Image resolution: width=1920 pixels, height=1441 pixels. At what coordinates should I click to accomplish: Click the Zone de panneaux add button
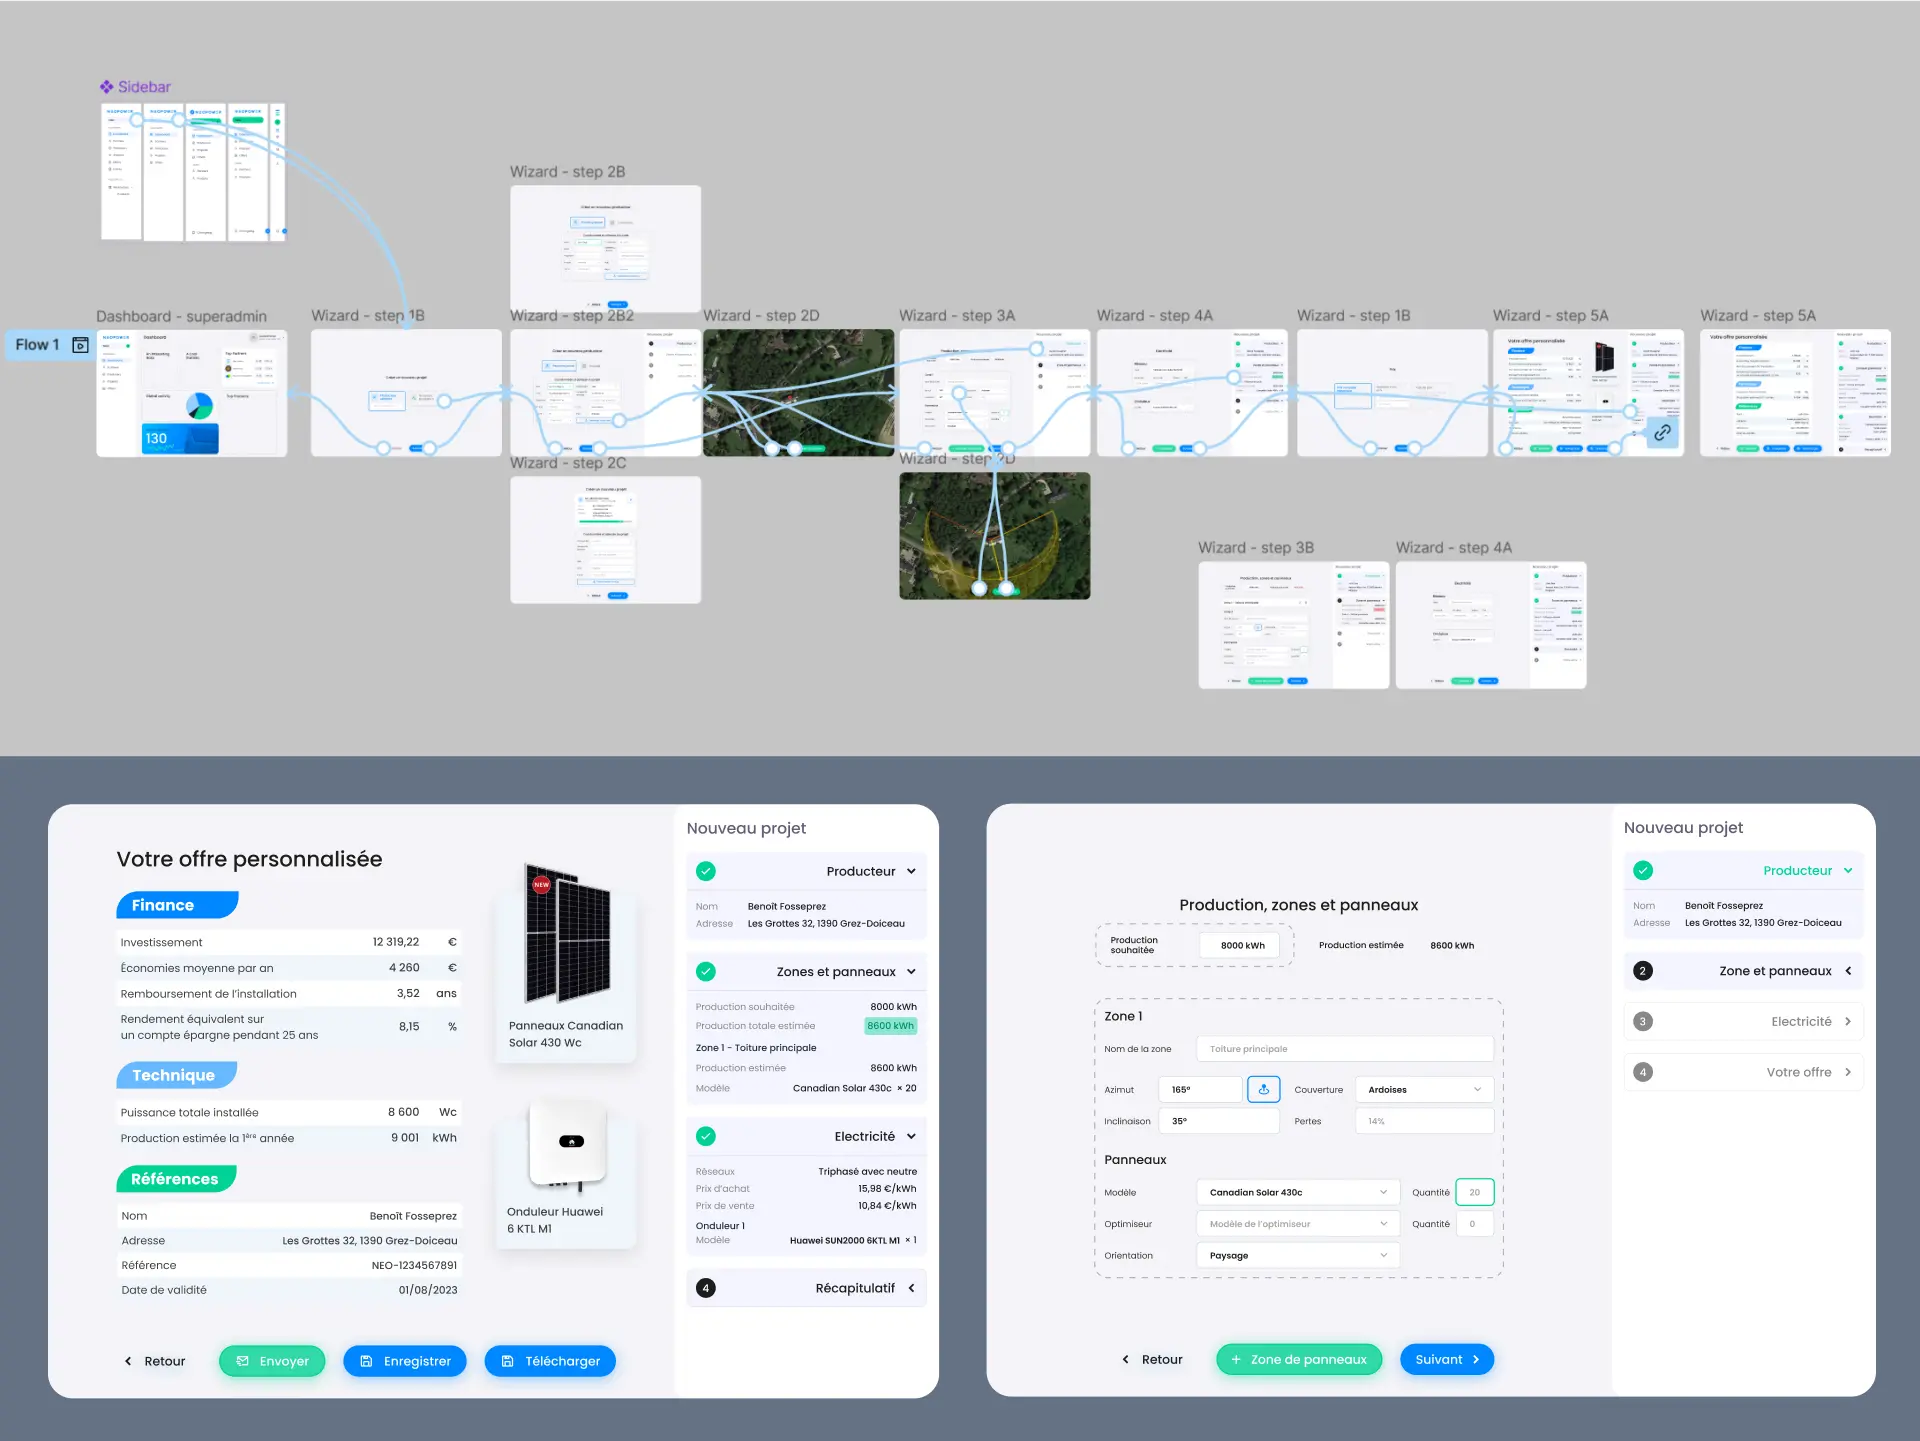click(1298, 1359)
